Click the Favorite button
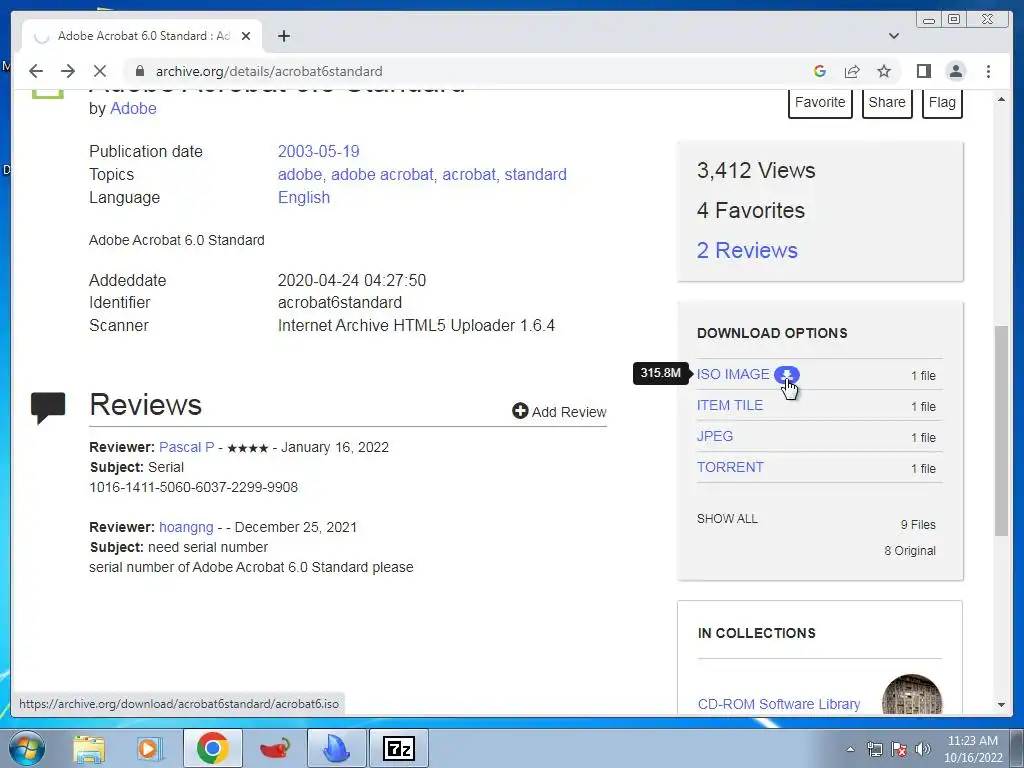Screen dimensions: 1024x768 pyautogui.click(x=820, y=103)
